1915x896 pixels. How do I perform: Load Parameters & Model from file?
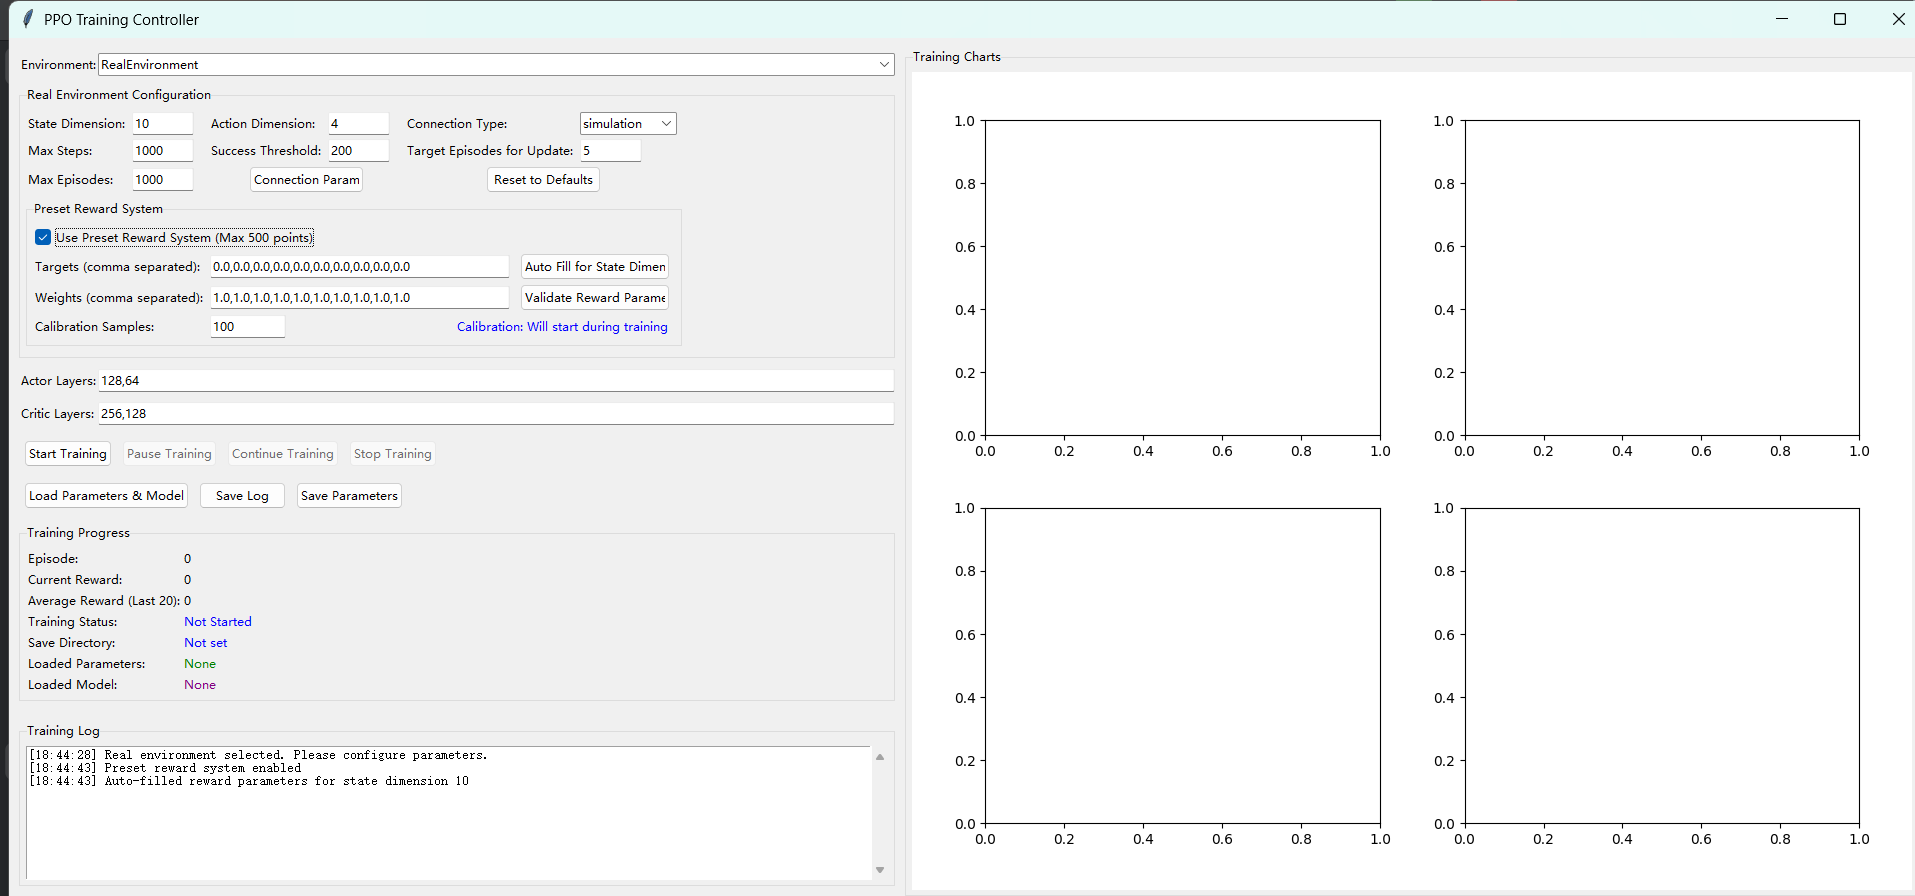coord(106,496)
